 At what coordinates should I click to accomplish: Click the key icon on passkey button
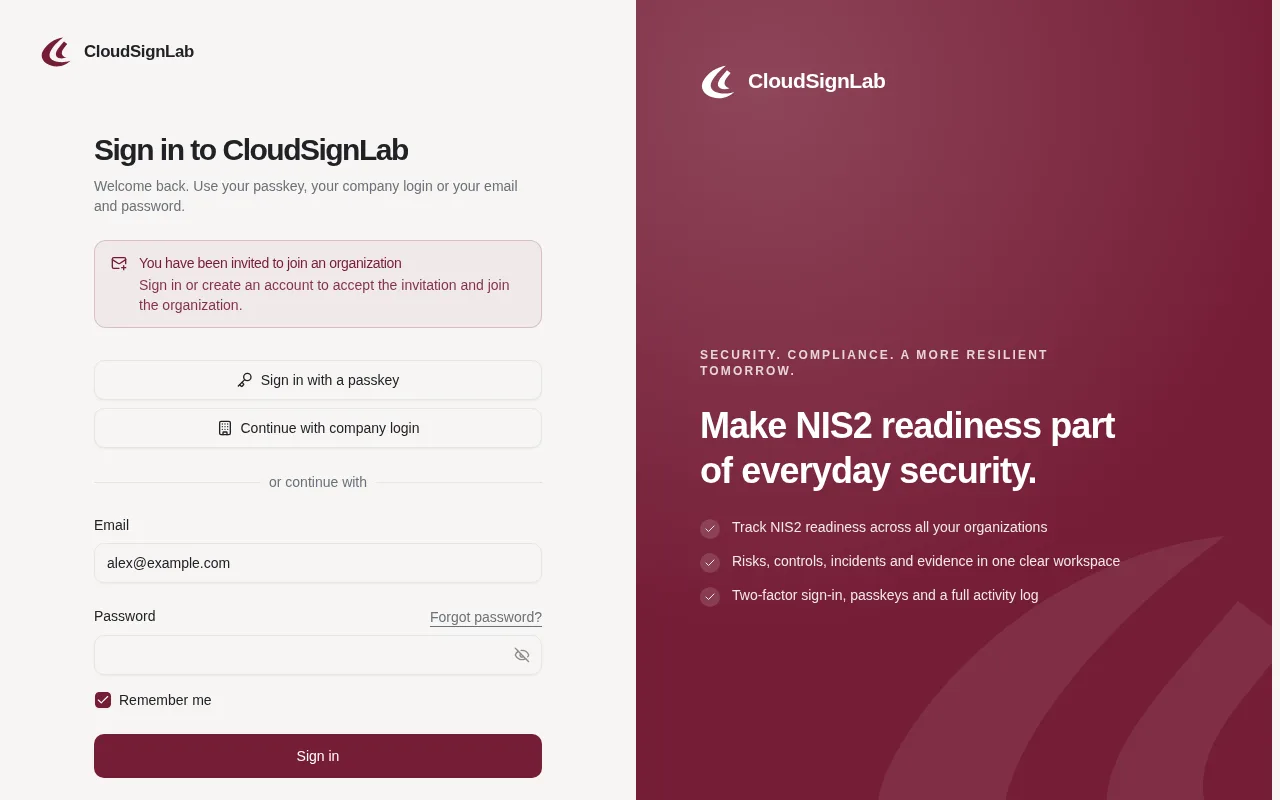point(245,380)
